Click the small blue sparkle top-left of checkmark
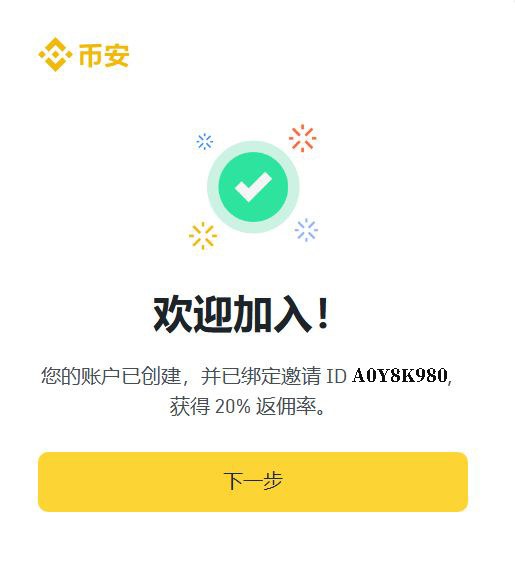This screenshot has height=576, width=515. click(x=205, y=141)
